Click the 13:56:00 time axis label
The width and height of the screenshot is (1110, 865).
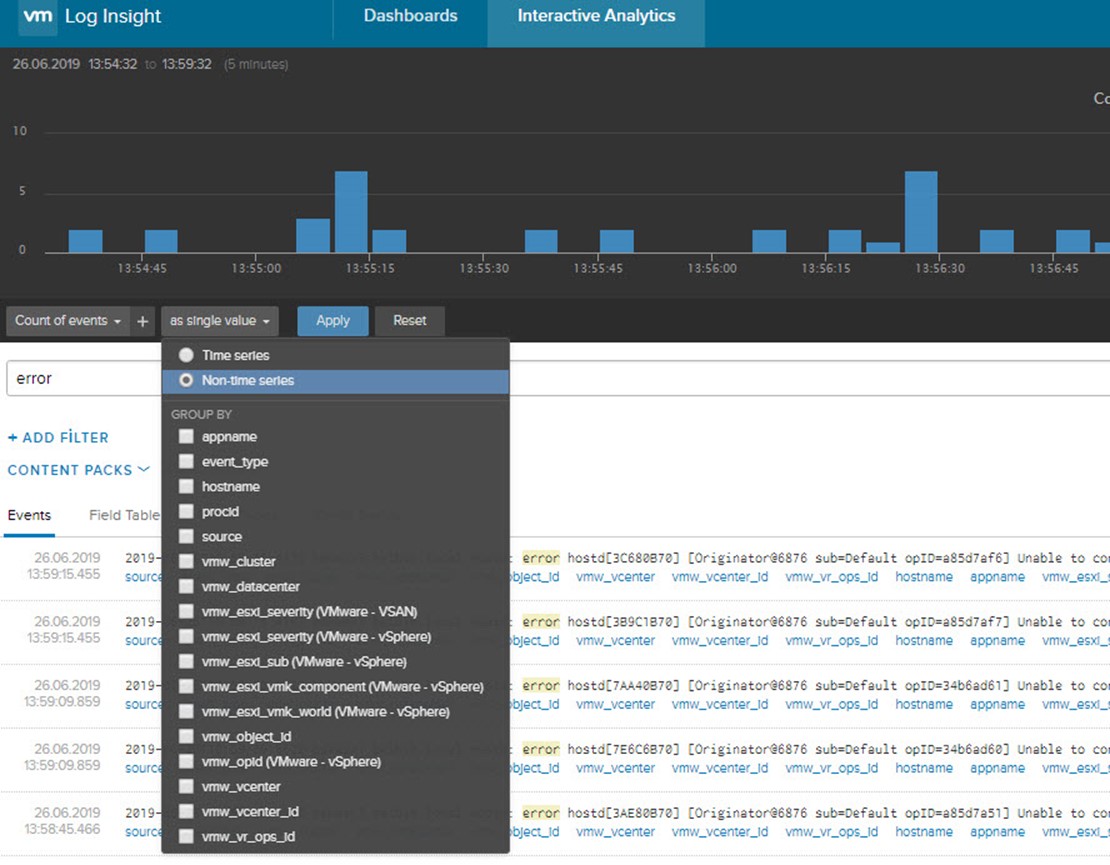[712, 268]
